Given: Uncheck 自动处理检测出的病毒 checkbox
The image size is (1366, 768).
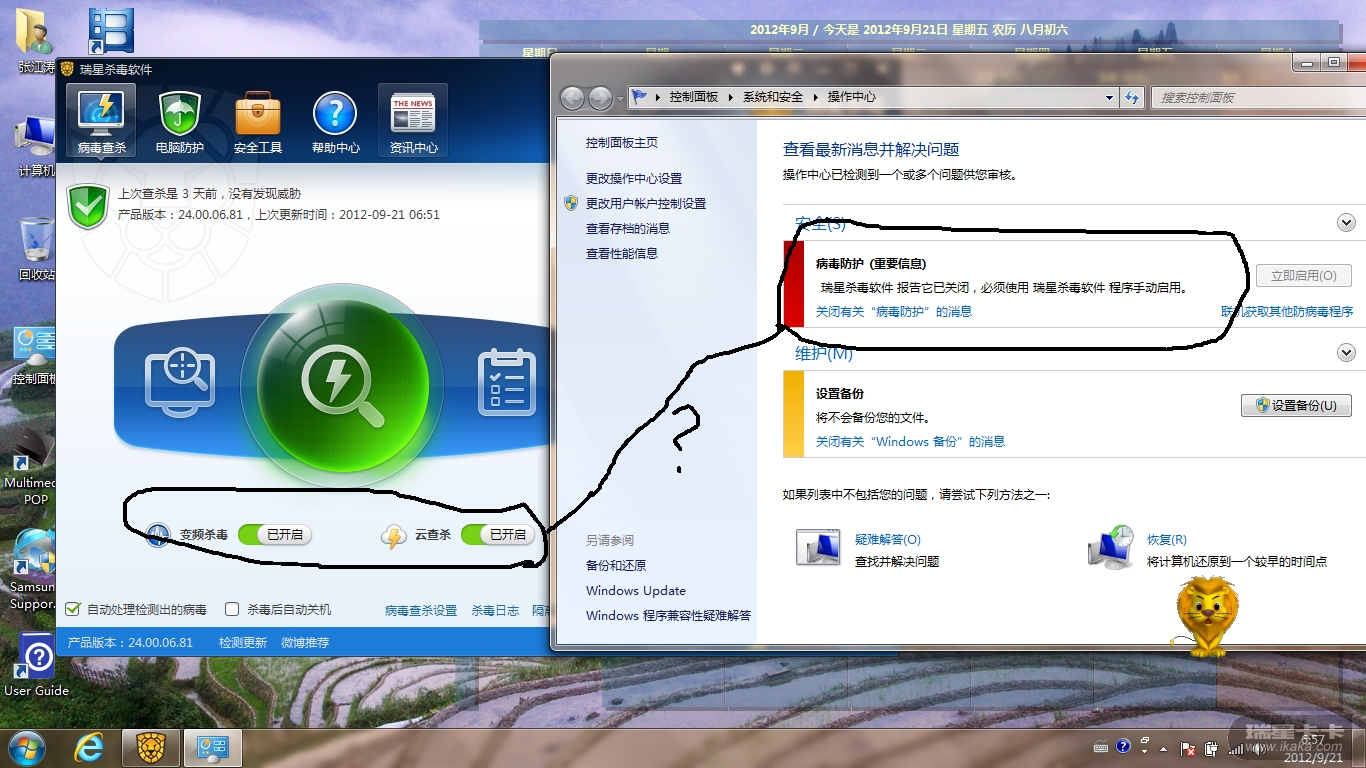Looking at the screenshot, I should tap(72, 609).
